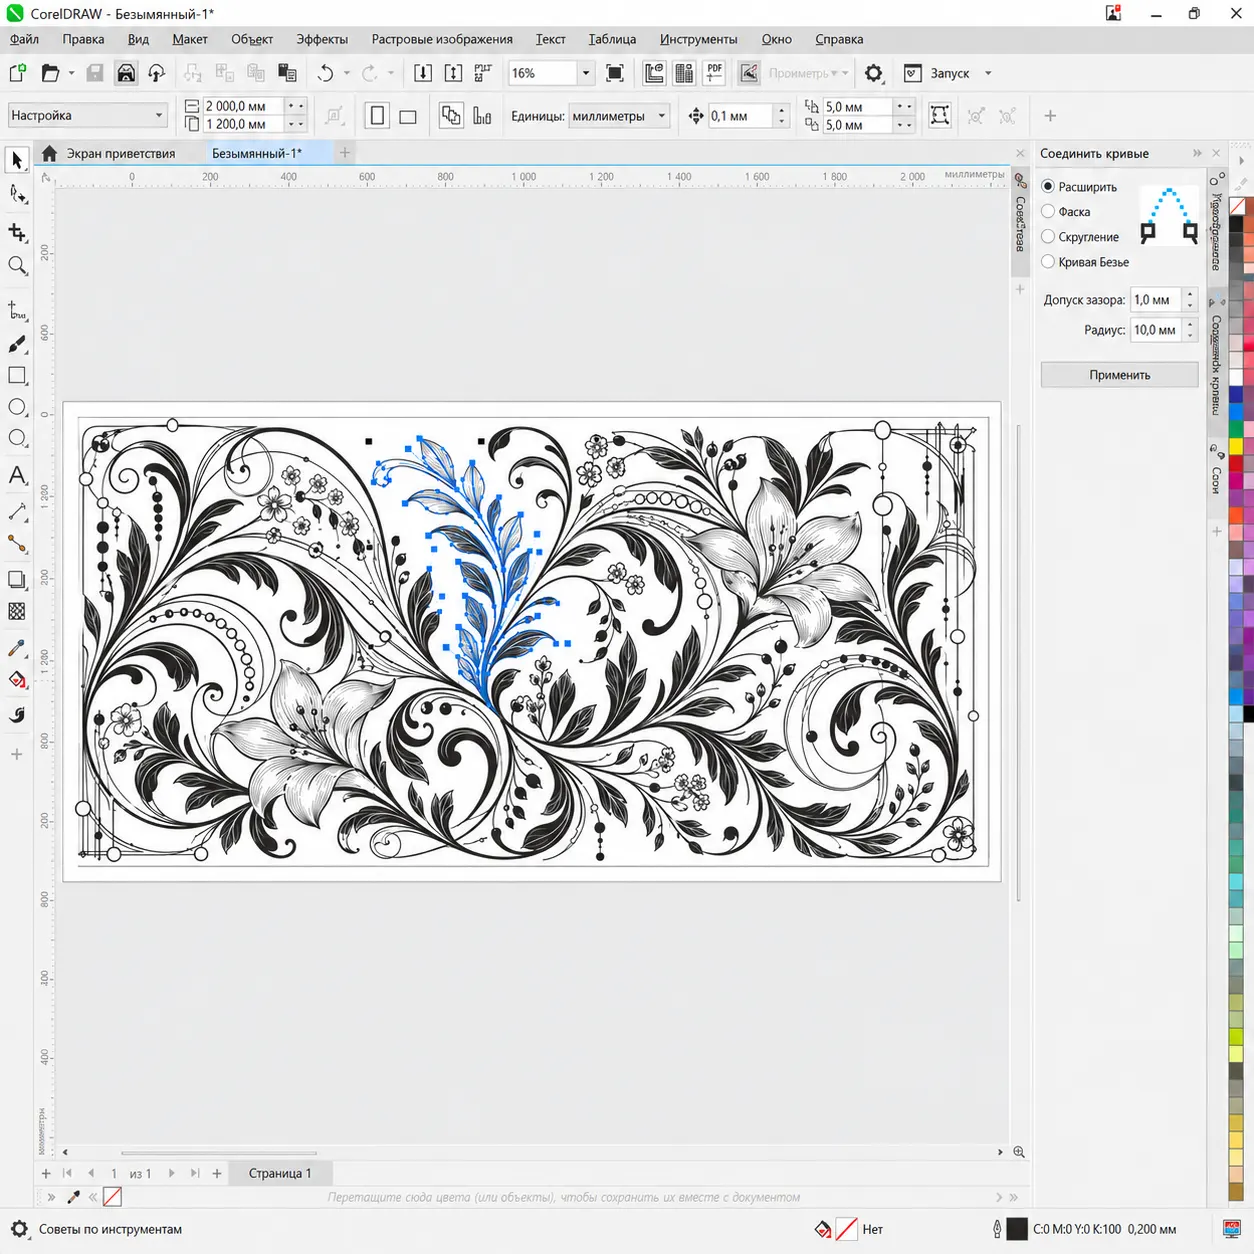Click Publish to PDF icon
The height and width of the screenshot is (1254, 1254).
tap(714, 73)
